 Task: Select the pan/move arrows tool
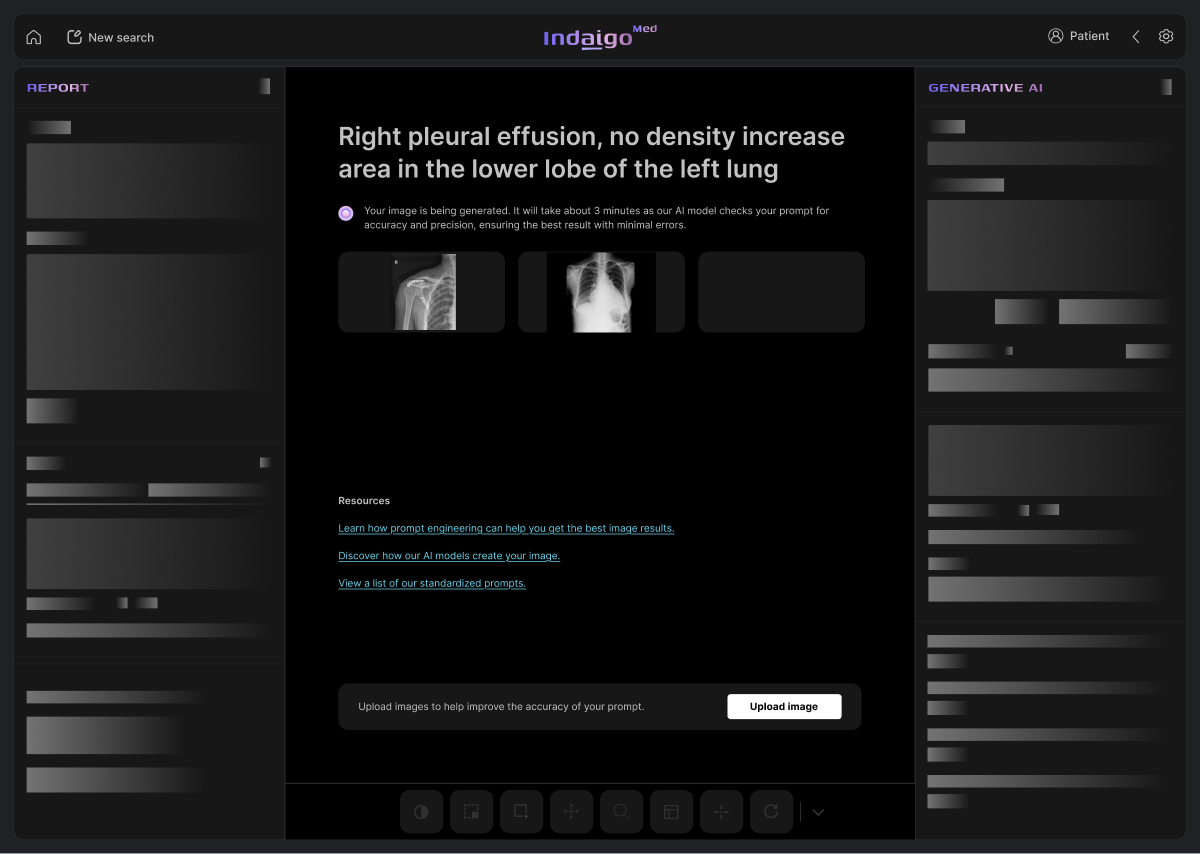coord(571,812)
